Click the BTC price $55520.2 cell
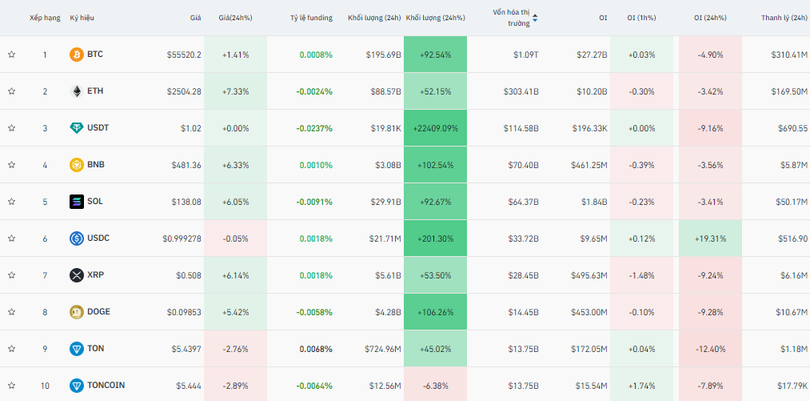810x401 pixels. (x=184, y=54)
